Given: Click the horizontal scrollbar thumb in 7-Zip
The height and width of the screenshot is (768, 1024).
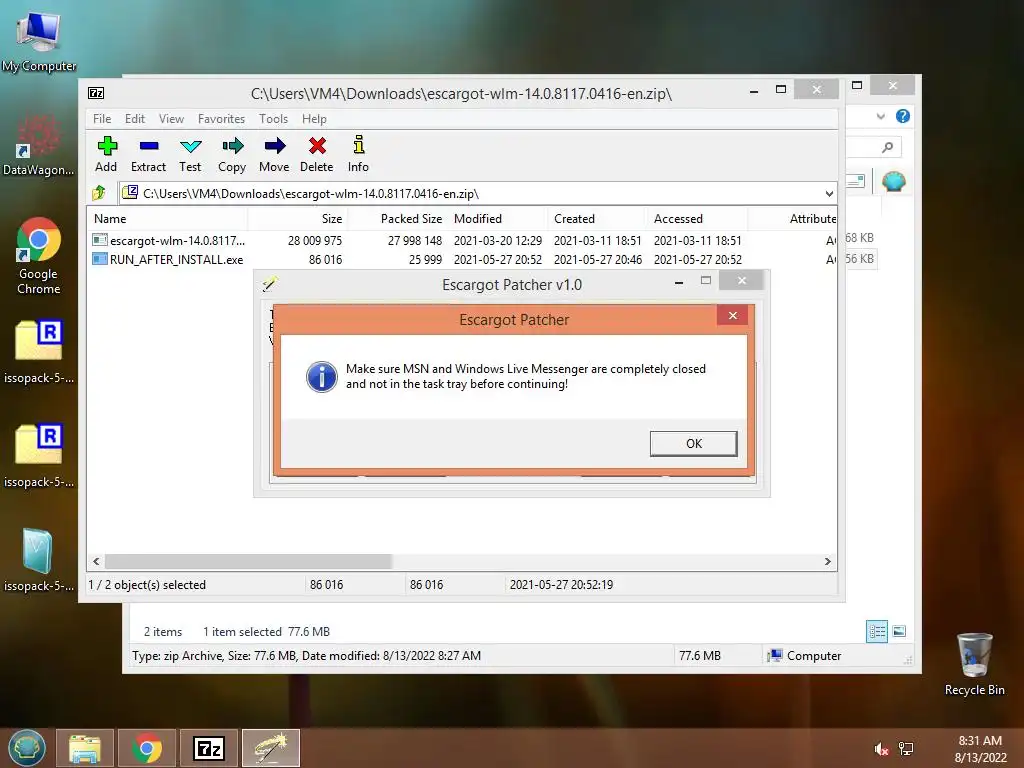Looking at the screenshot, I should [x=248, y=562].
